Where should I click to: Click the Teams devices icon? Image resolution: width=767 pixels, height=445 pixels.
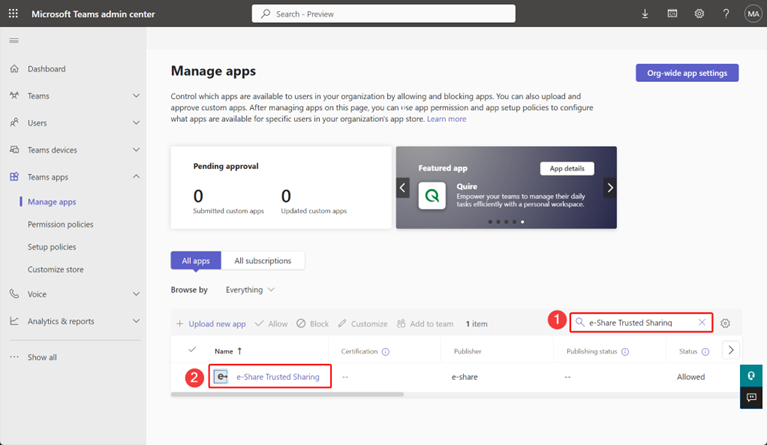(14, 150)
